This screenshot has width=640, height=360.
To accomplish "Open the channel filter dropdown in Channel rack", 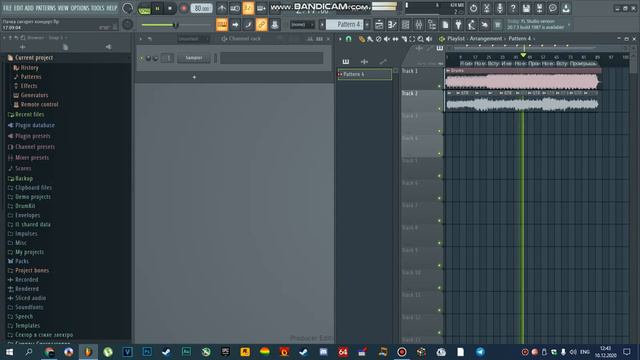I will (194, 39).
